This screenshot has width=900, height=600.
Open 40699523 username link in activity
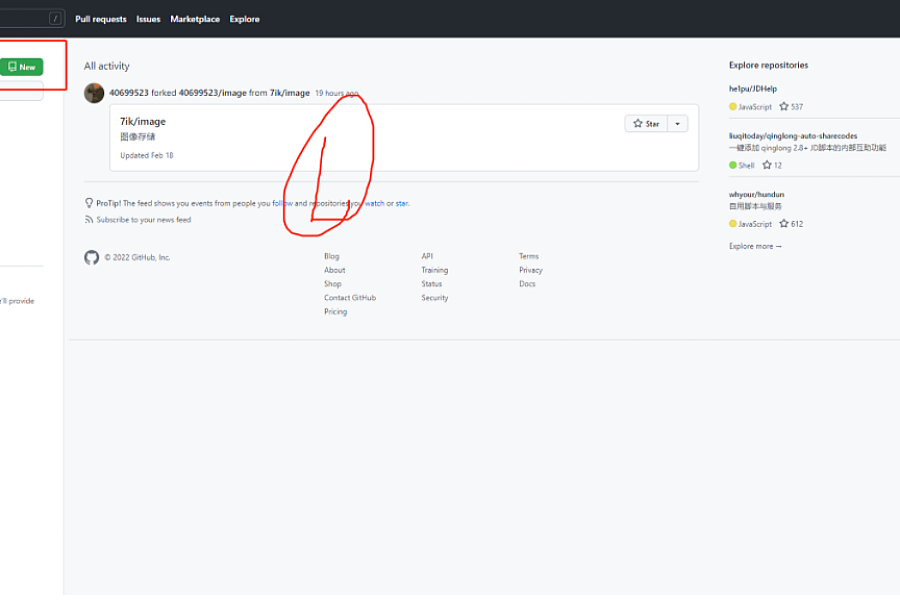(x=129, y=92)
